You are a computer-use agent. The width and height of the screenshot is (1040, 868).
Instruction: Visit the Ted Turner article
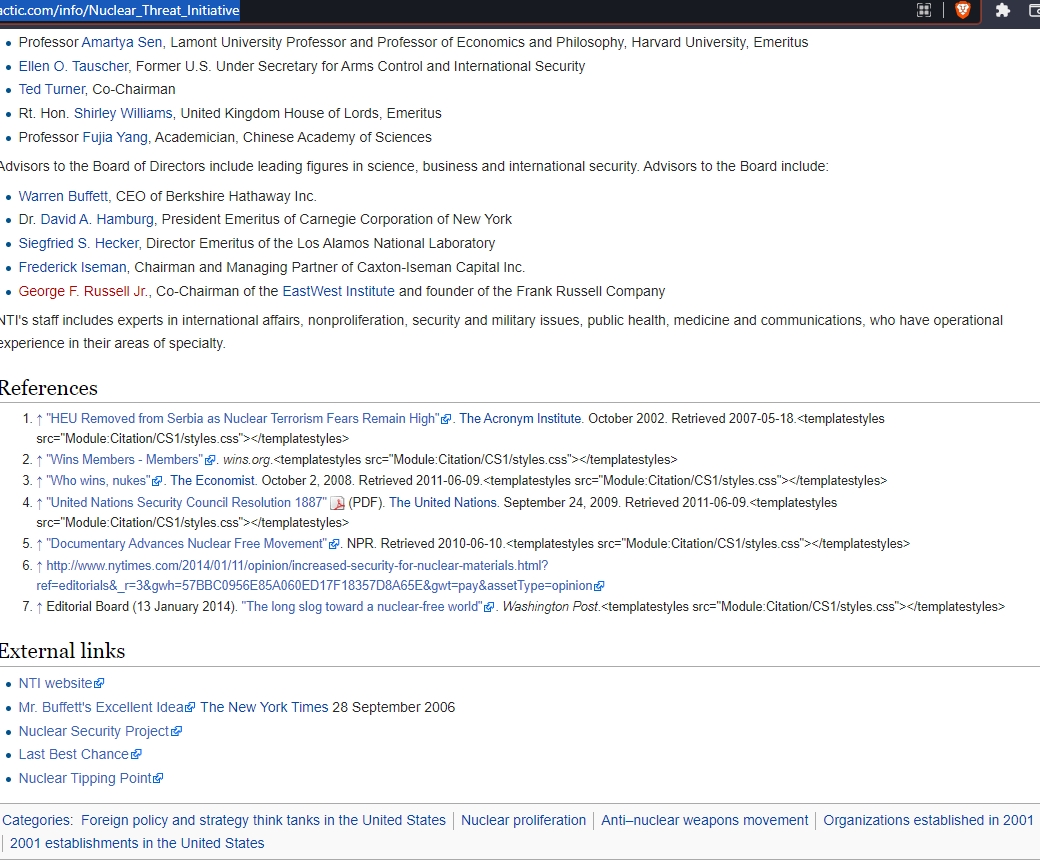pos(52,90)
